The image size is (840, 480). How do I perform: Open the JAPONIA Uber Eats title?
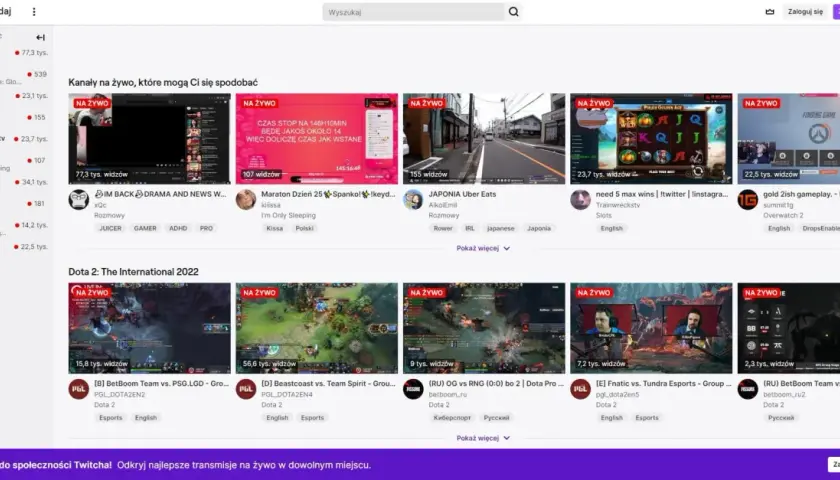click(462, 194)
